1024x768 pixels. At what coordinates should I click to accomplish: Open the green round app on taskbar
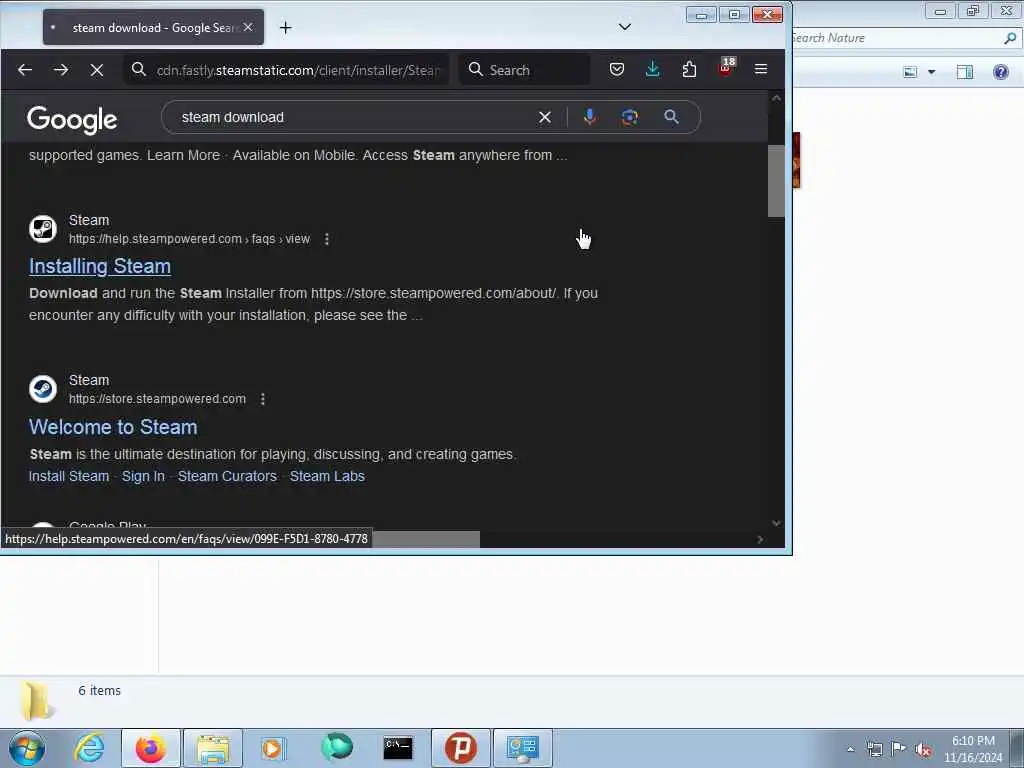click(337, 747)
